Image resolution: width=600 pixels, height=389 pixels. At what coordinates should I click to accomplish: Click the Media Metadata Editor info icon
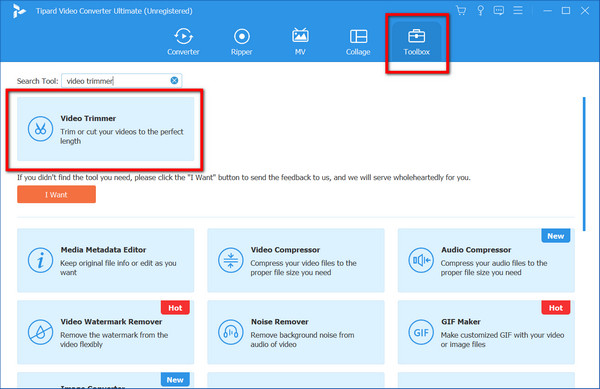40,260
